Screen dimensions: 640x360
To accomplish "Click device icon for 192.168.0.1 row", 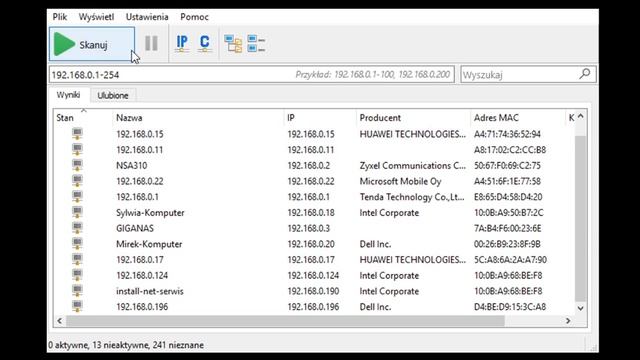I will click(77, 196).
